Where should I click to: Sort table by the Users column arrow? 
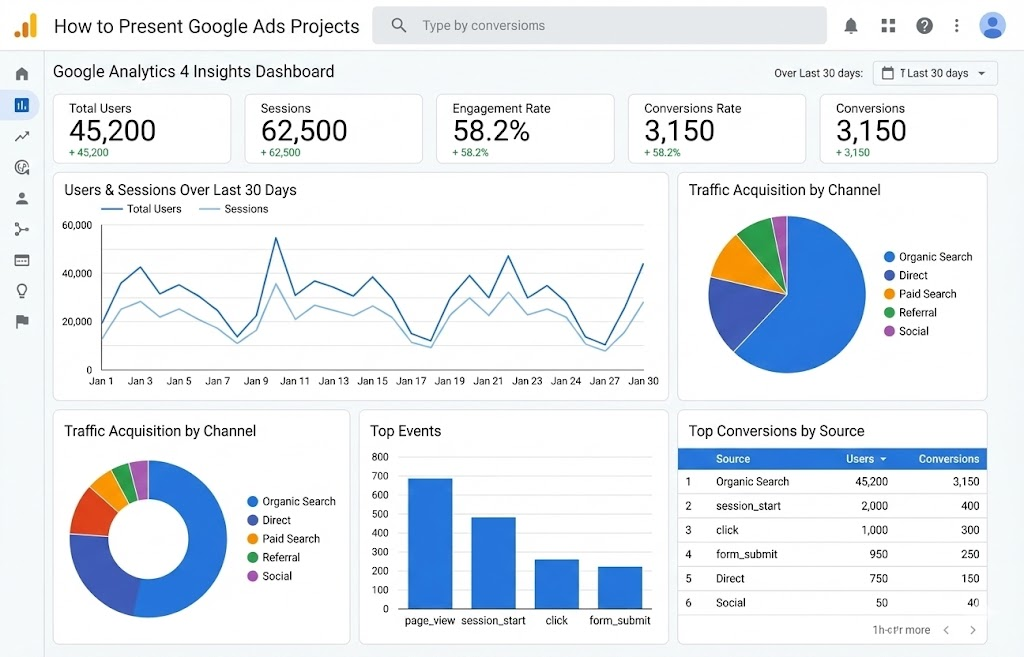883,460
